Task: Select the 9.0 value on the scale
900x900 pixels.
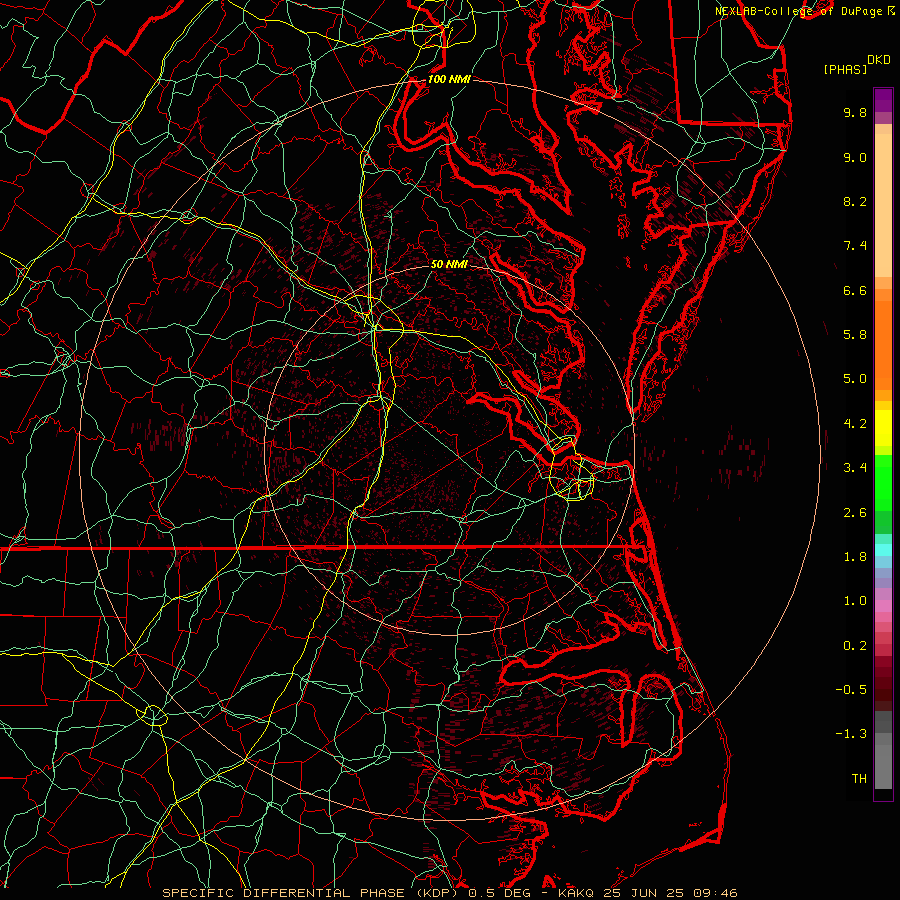Action: pyautogui.click(x=855, y=157)
